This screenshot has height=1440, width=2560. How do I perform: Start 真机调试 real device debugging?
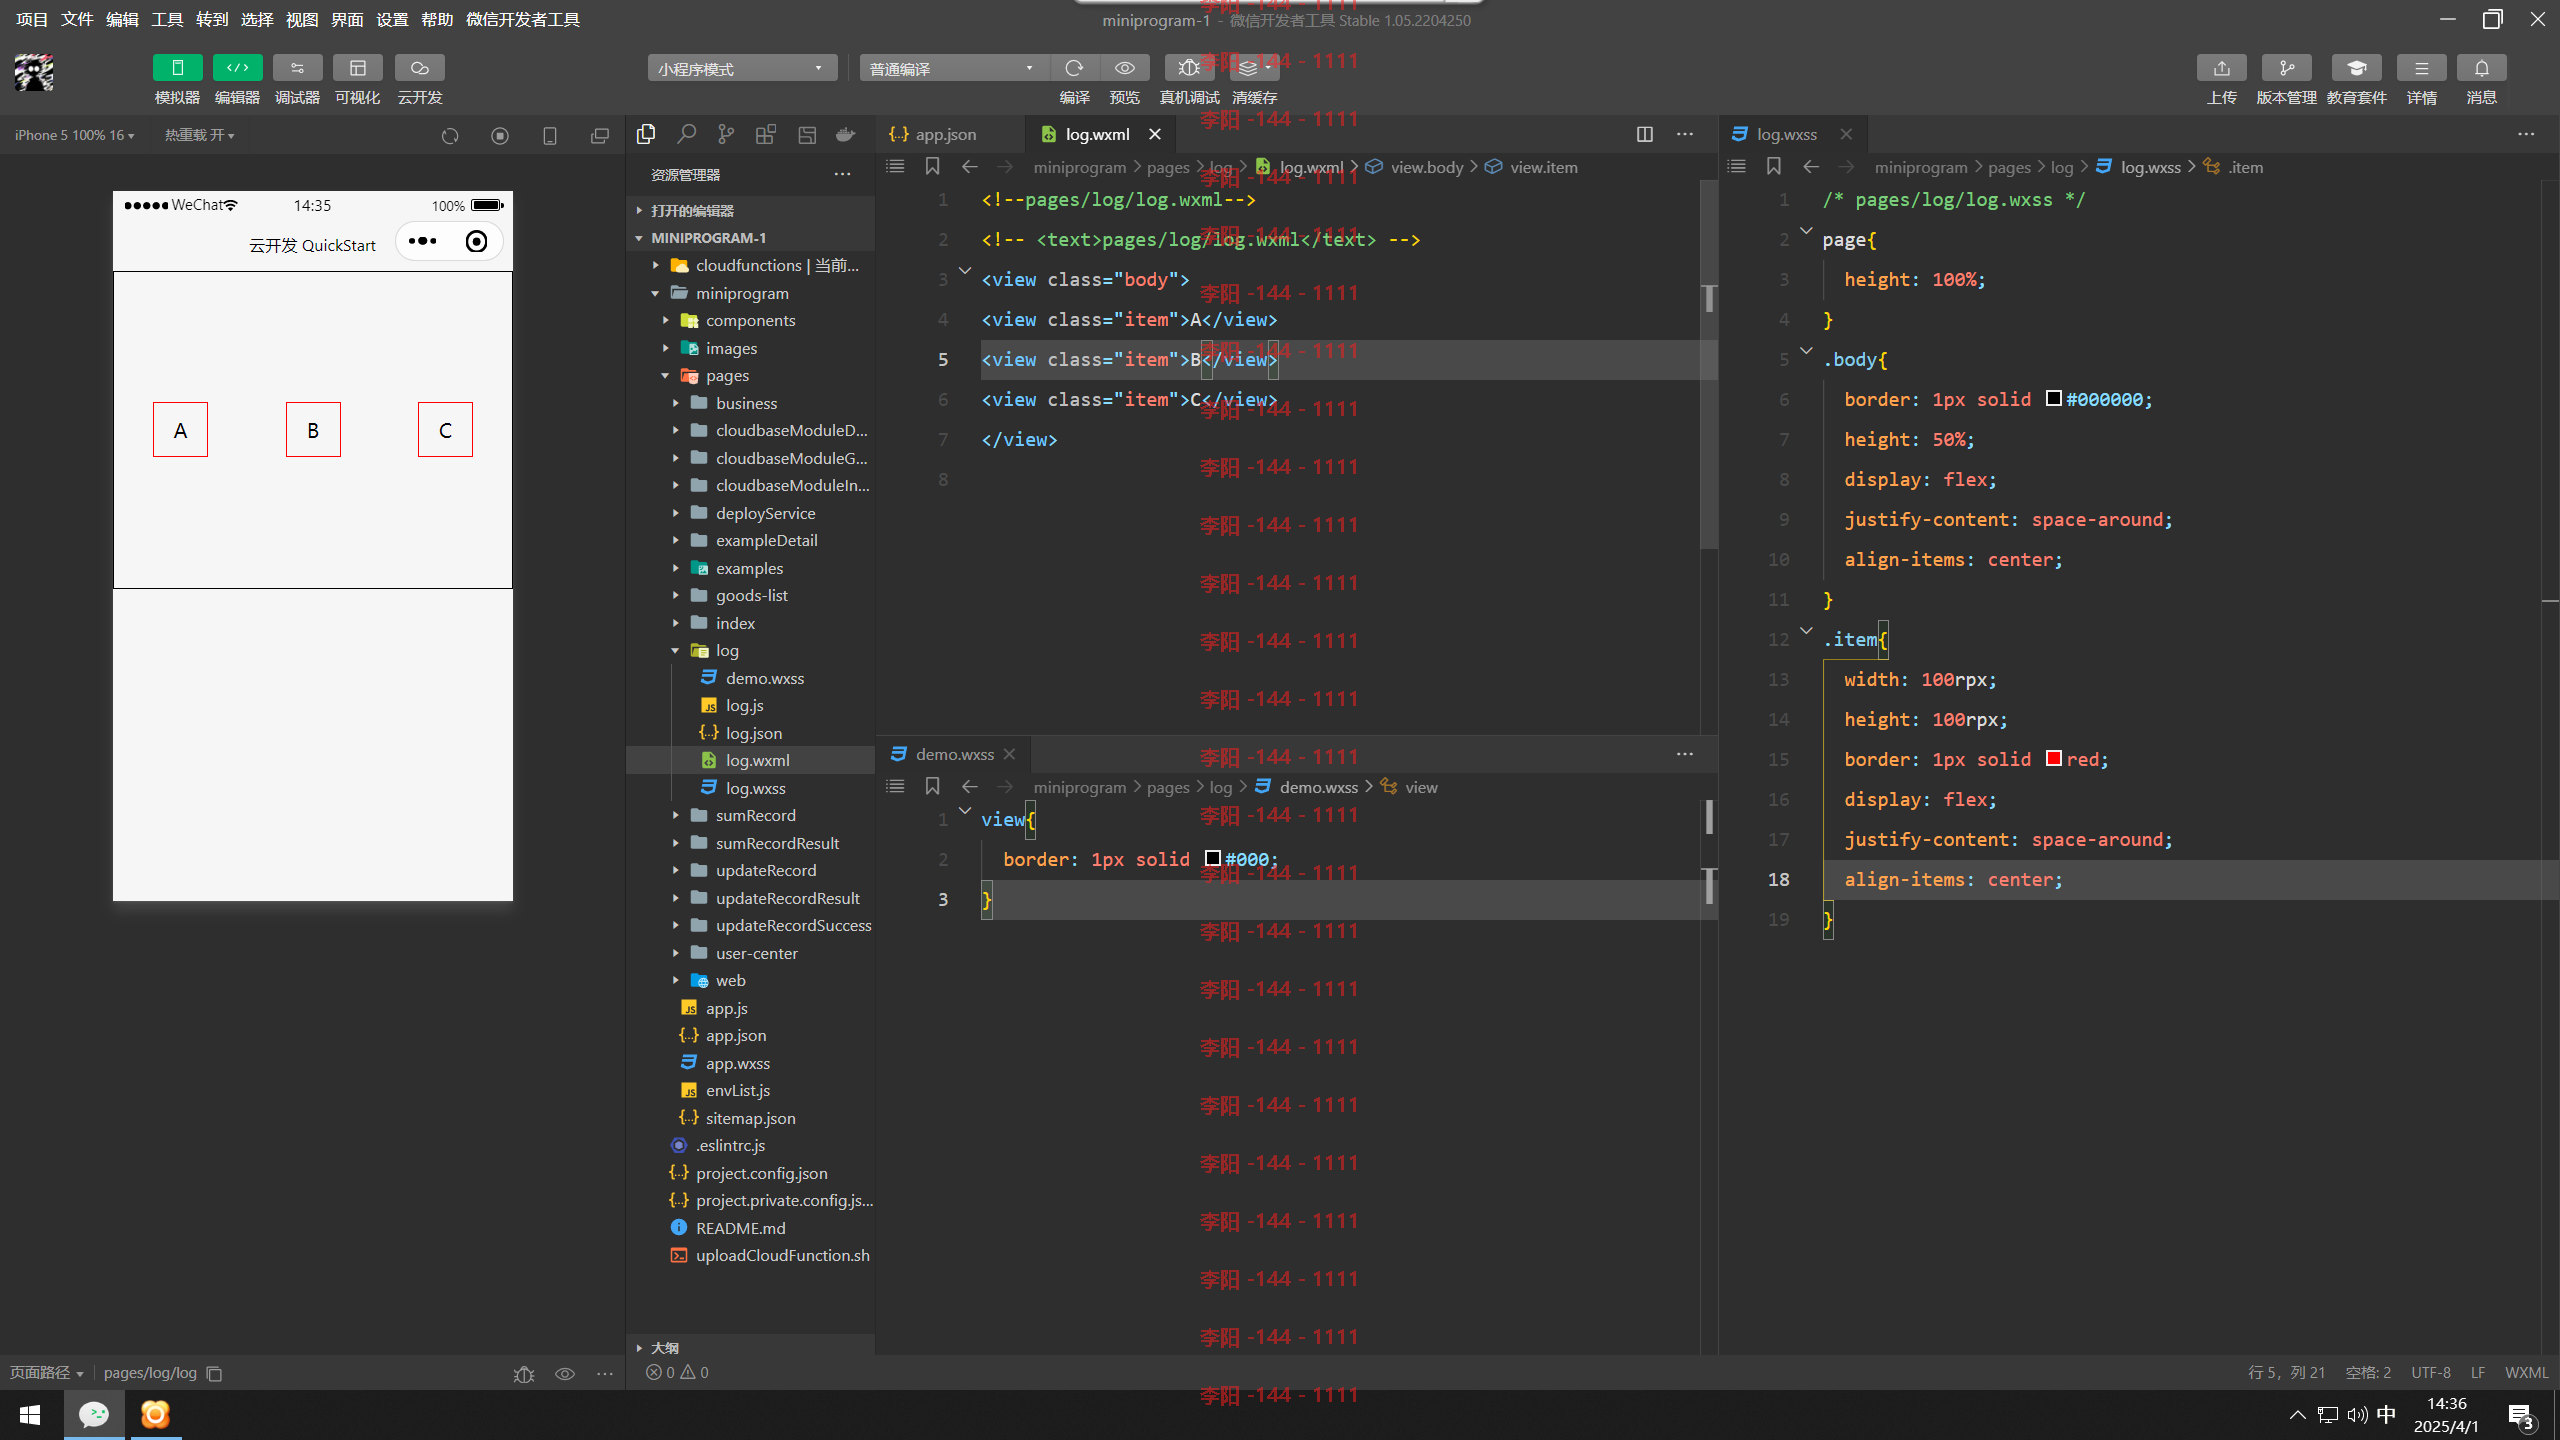pos(1189,68)
